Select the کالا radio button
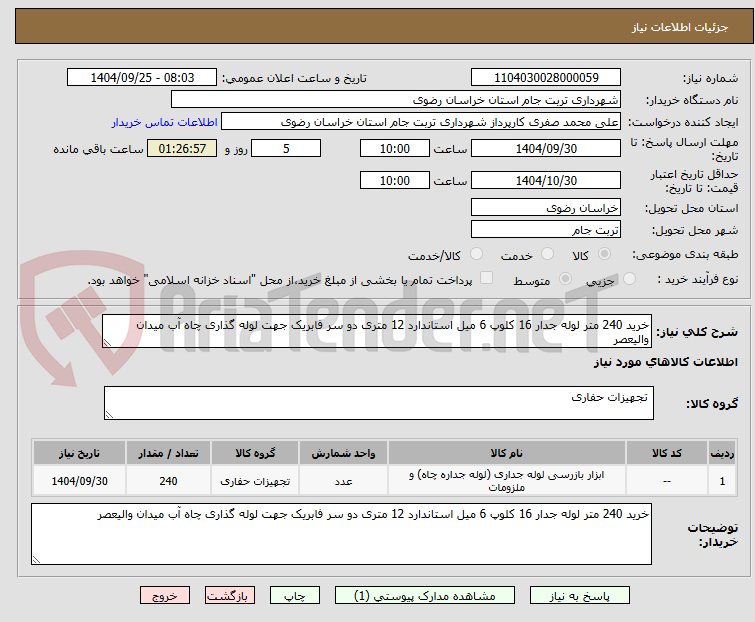 coord(604,254)
